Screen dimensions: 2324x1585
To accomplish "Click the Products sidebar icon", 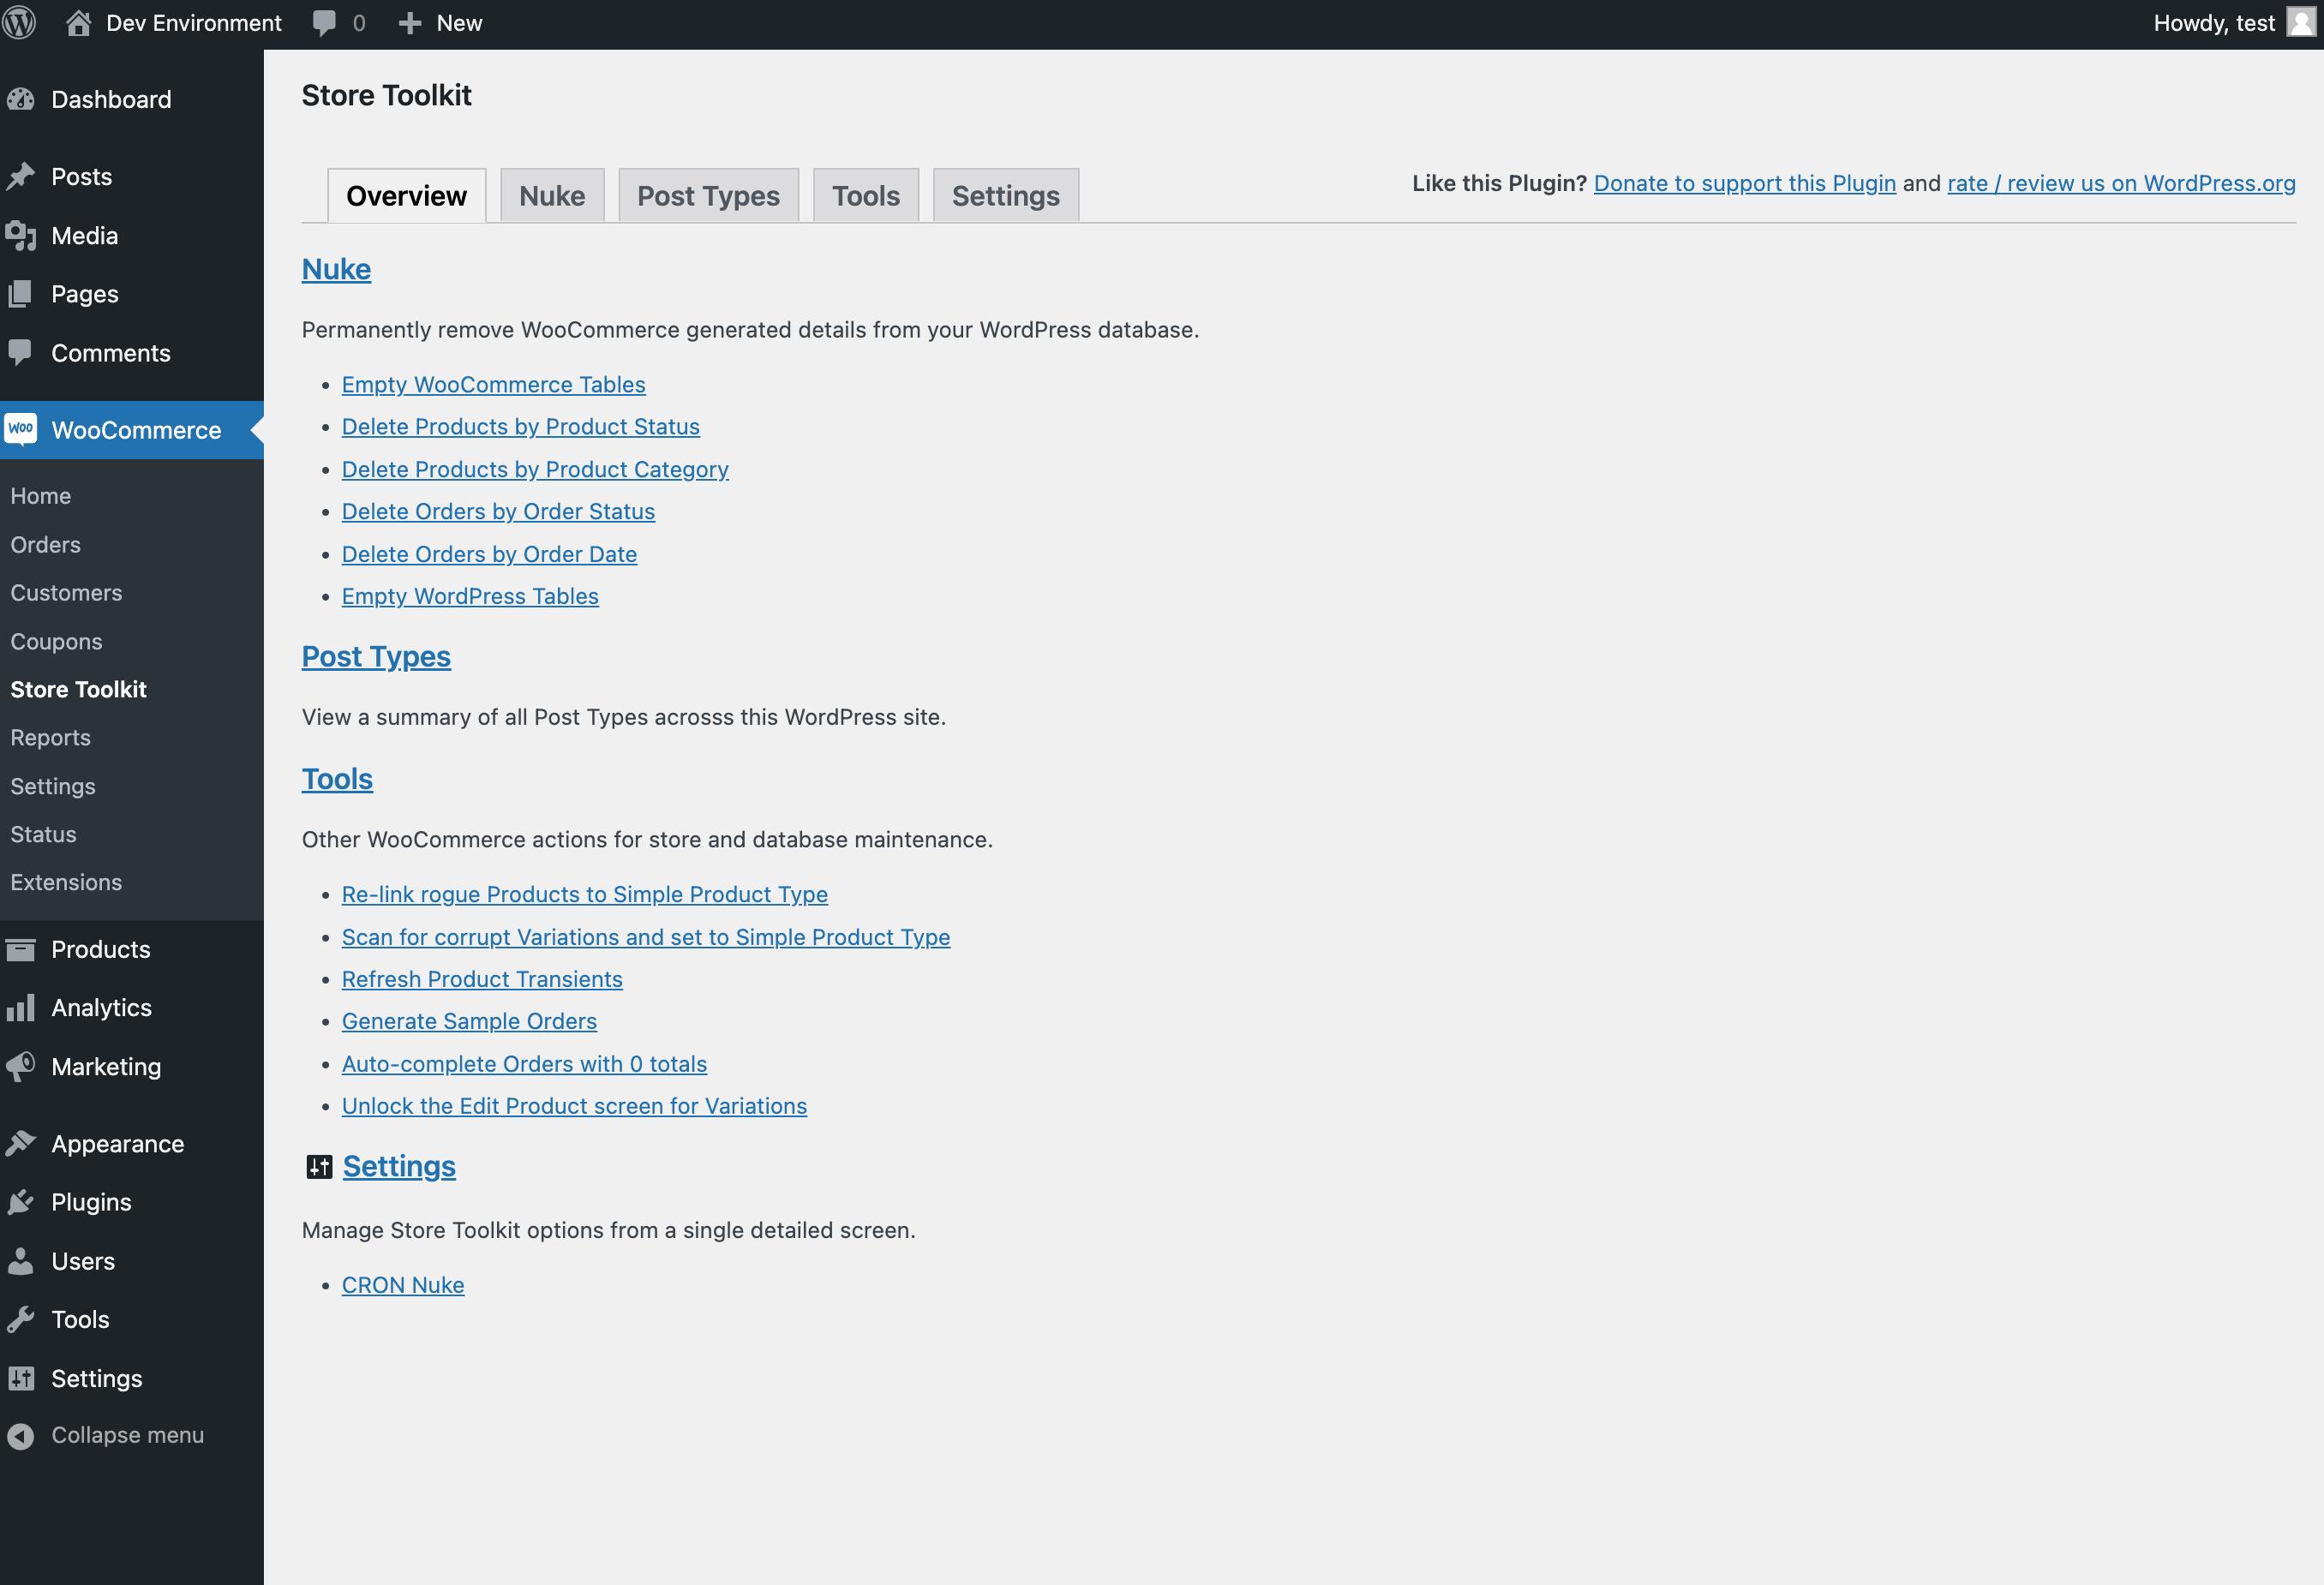I will pos(25,948).
